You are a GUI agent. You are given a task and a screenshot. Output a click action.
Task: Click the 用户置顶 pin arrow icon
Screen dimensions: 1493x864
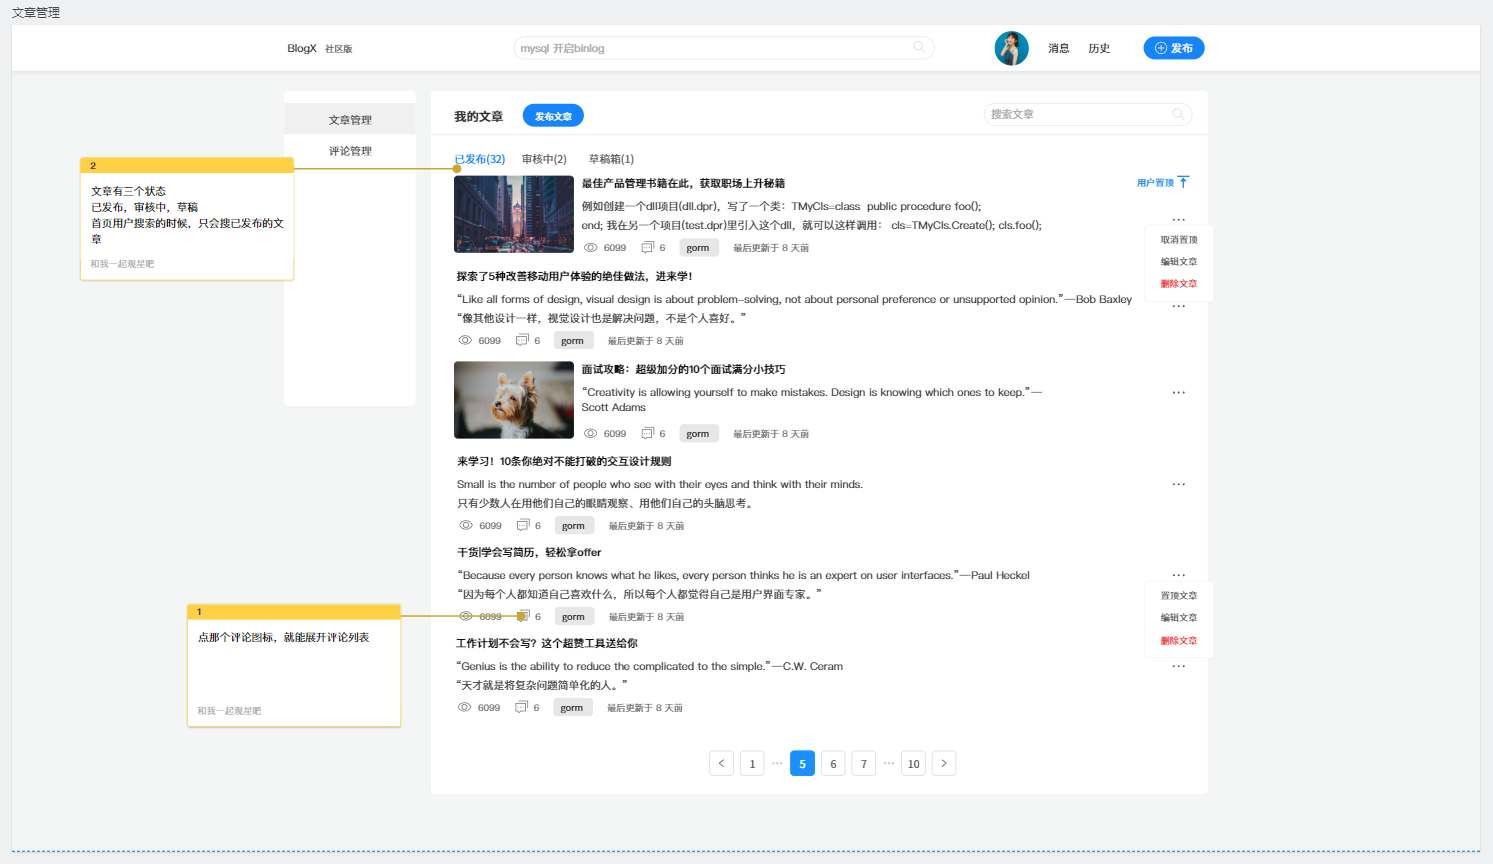(x=1183, y=182)
